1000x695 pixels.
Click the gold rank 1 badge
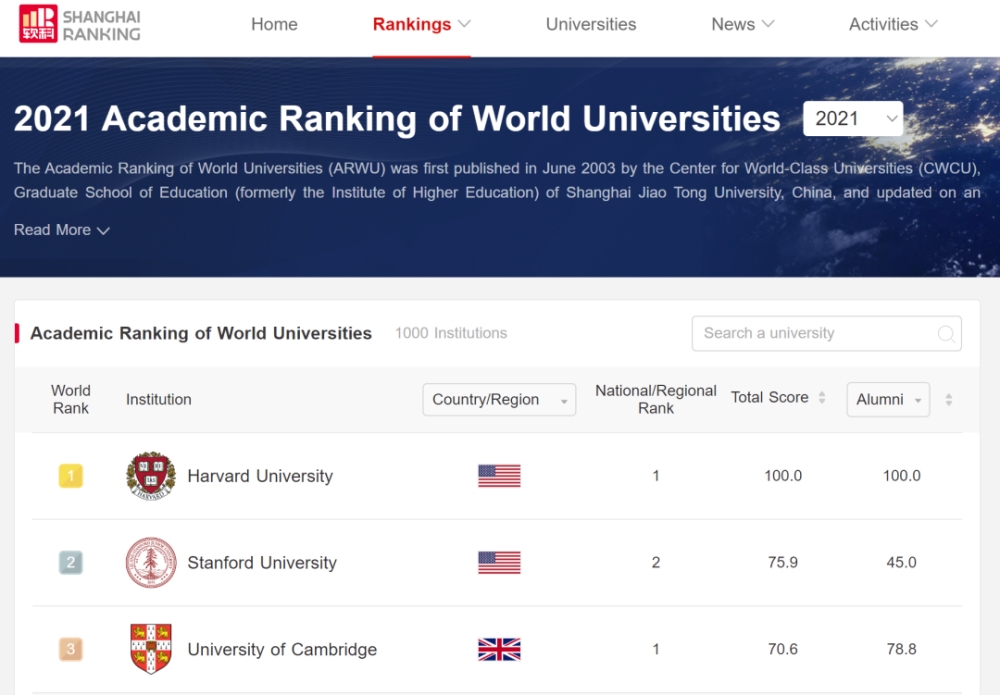[x=71, y=476]
